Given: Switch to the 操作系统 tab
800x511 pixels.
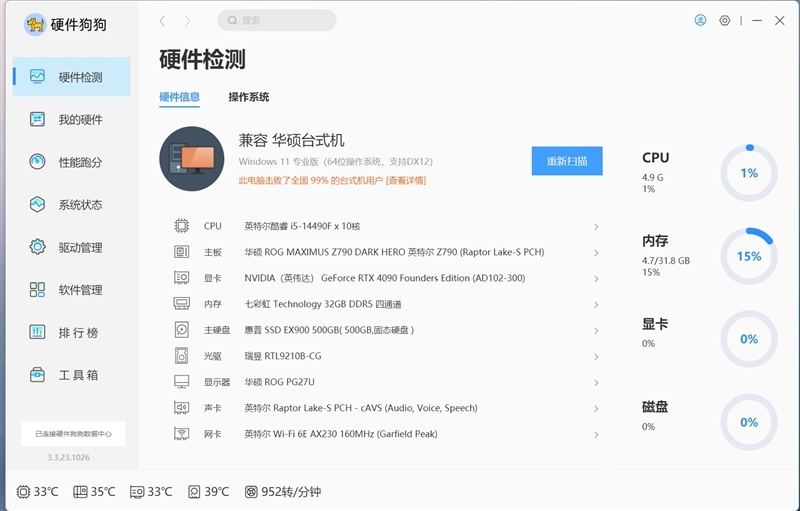Looking at the screenshot, I should 248,97.
